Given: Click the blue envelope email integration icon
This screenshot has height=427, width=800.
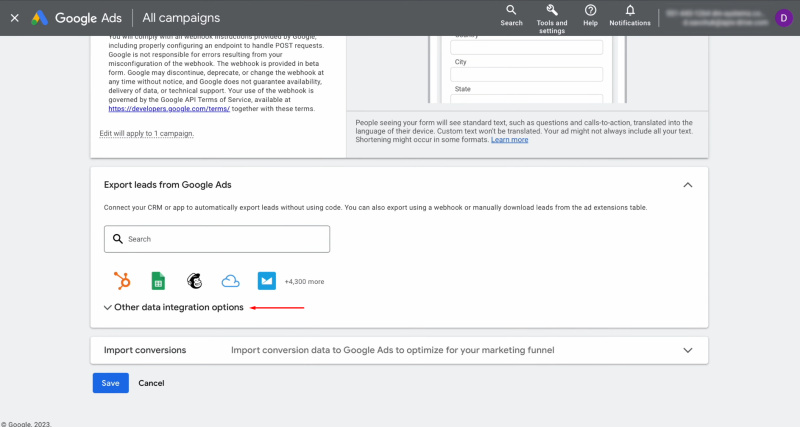Looking at the screenshot, I should coord(266,281).
